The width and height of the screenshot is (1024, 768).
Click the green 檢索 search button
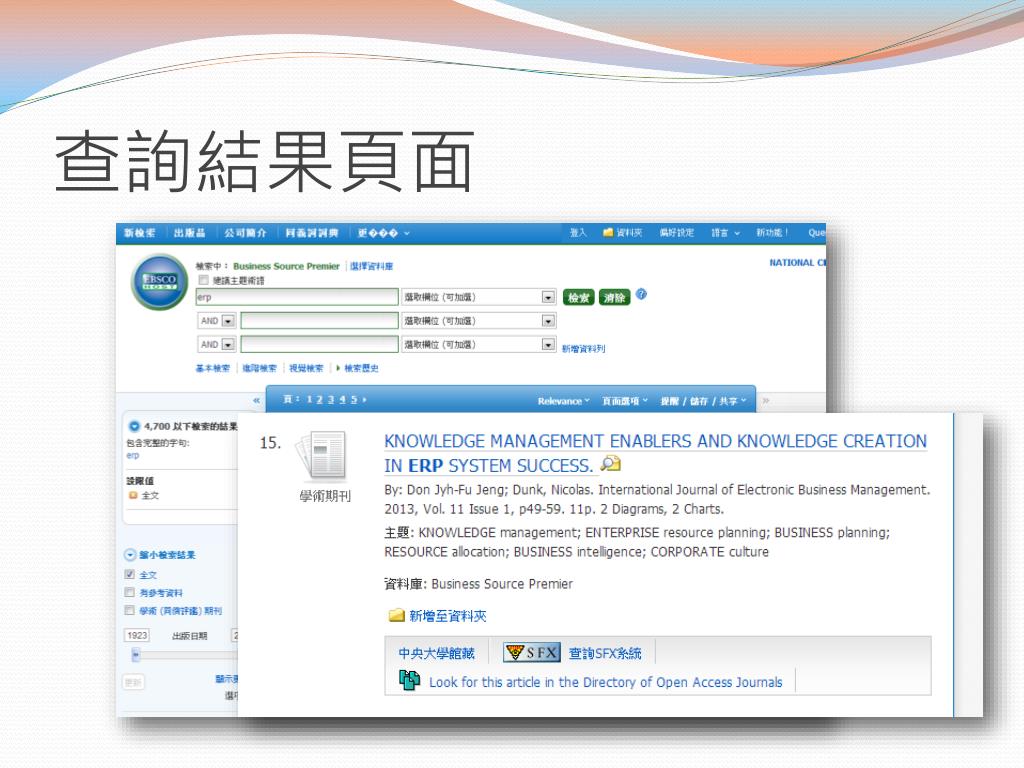click(x=579, y=298)
